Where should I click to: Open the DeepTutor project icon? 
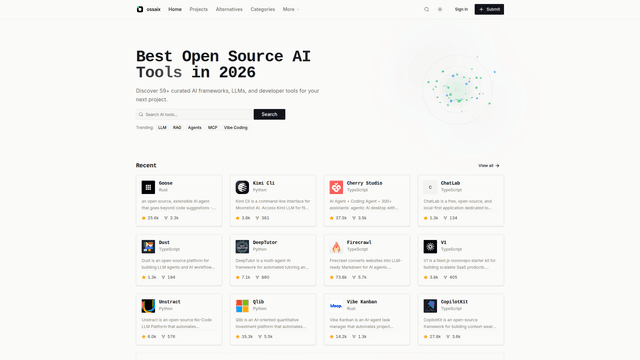(x=242, y=247)
